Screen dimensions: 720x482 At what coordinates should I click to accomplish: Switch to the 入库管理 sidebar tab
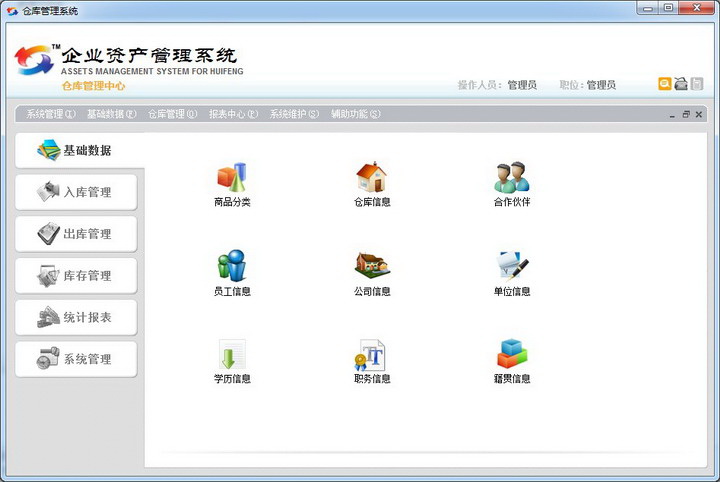click(x=76, y=192)
